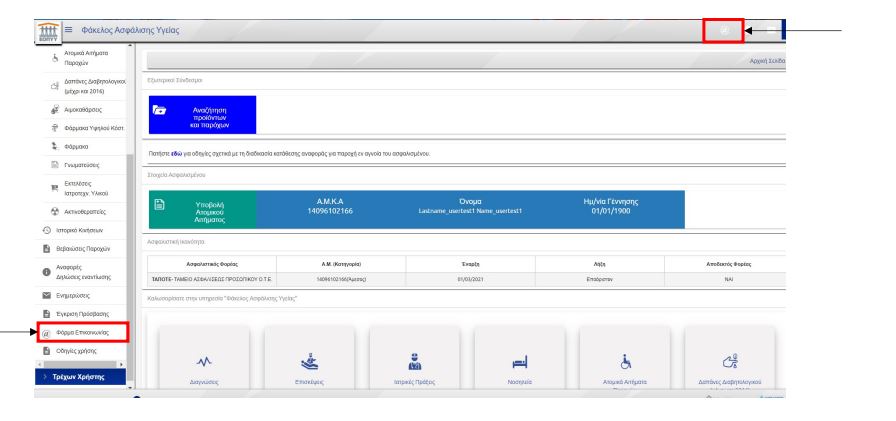This screenshot has width=896, height=421.
Task: Click the Φάκελος Ασφάλισης Υγείας header title
Action: click(130, 30)
